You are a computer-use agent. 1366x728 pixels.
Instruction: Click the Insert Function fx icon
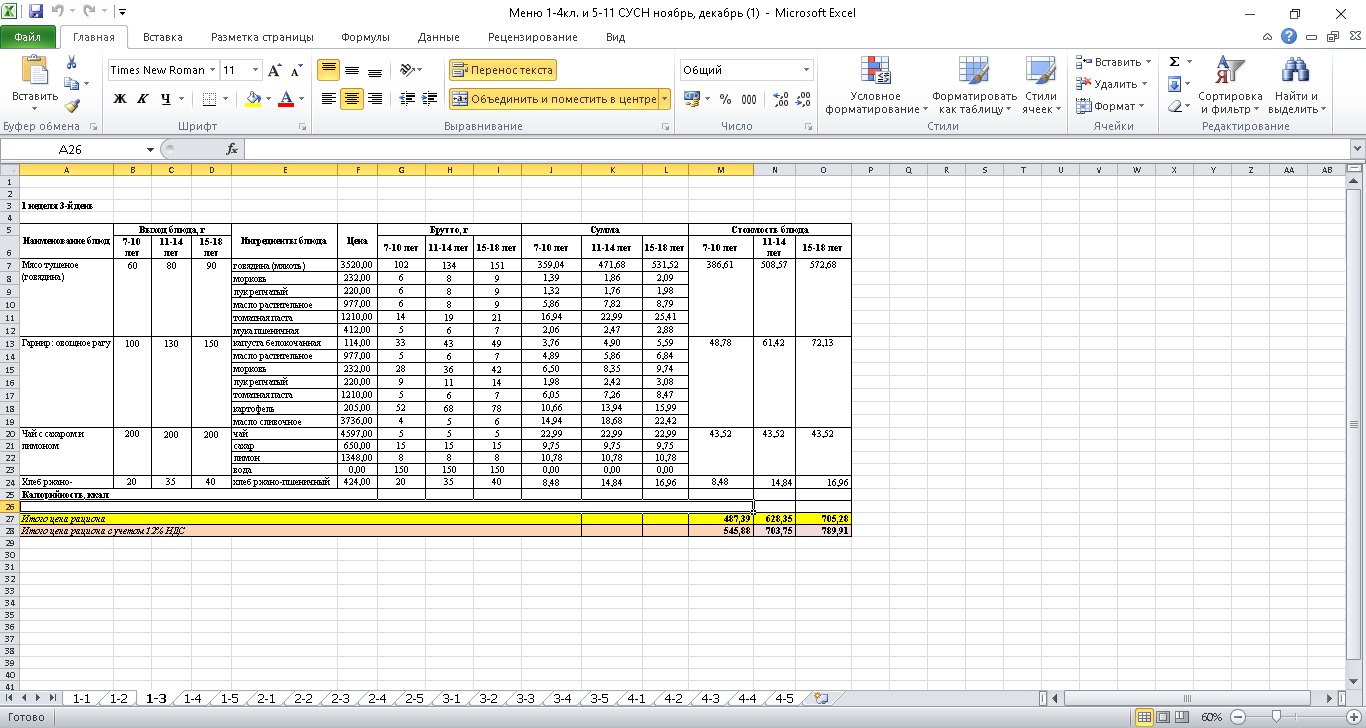coord(232,149)
